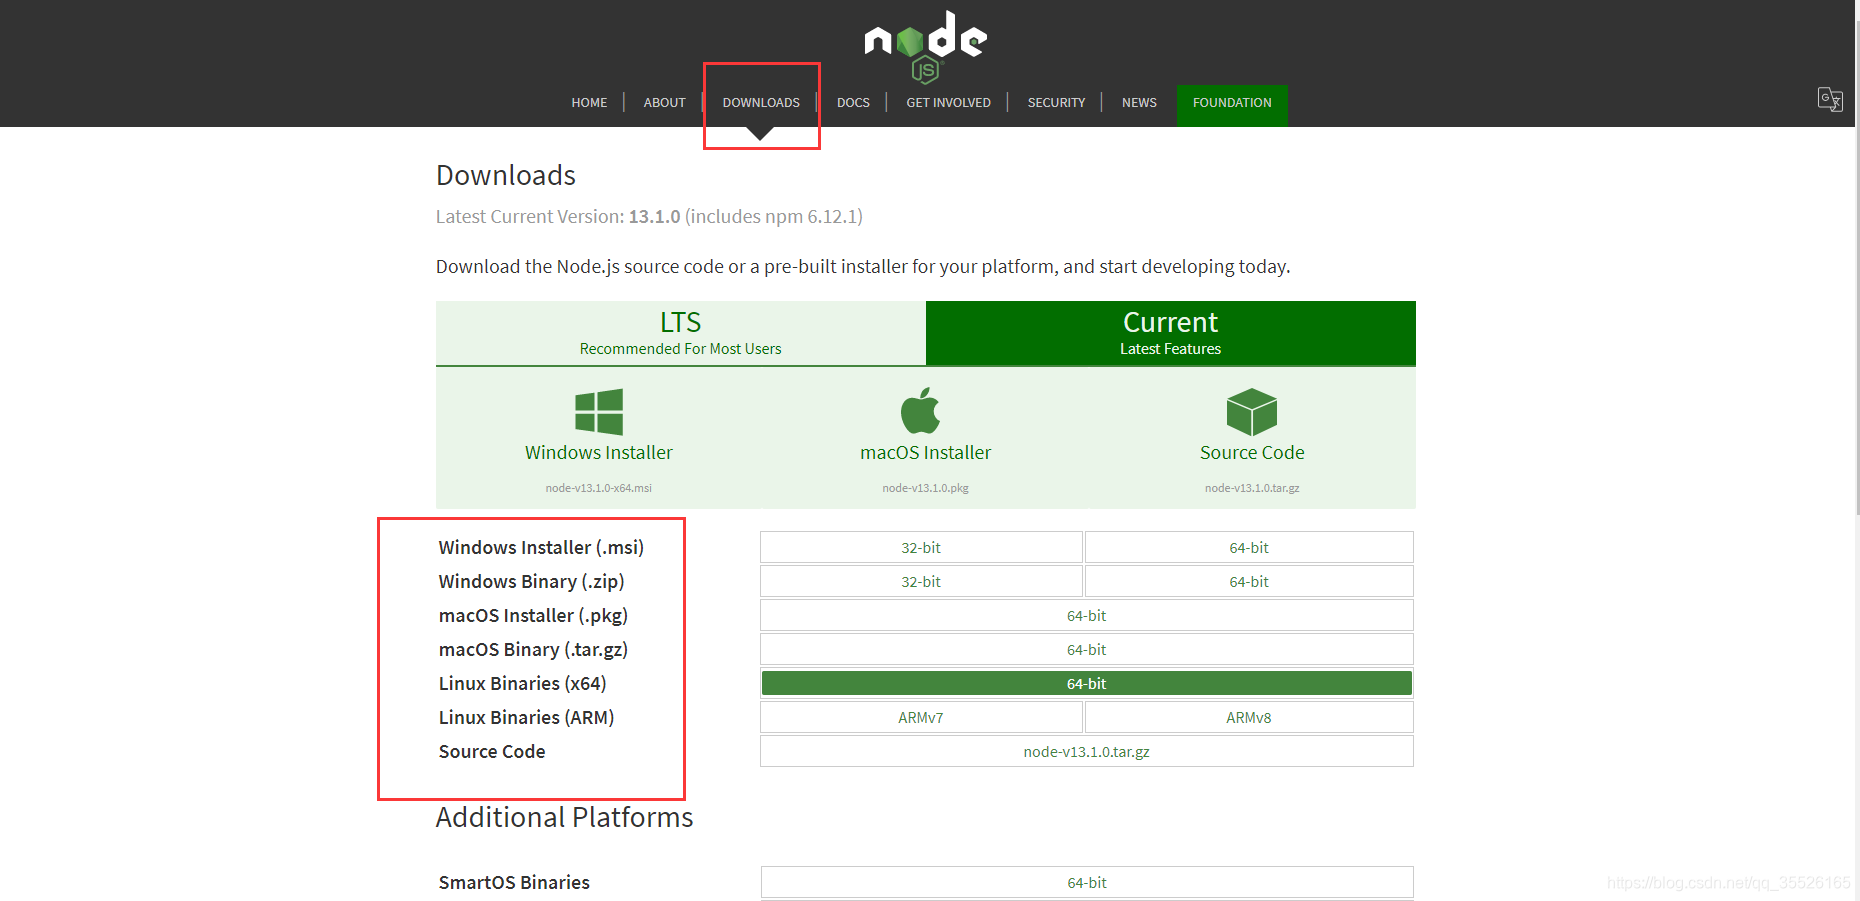Click the Additional Platforms heading

coord(564,817)
